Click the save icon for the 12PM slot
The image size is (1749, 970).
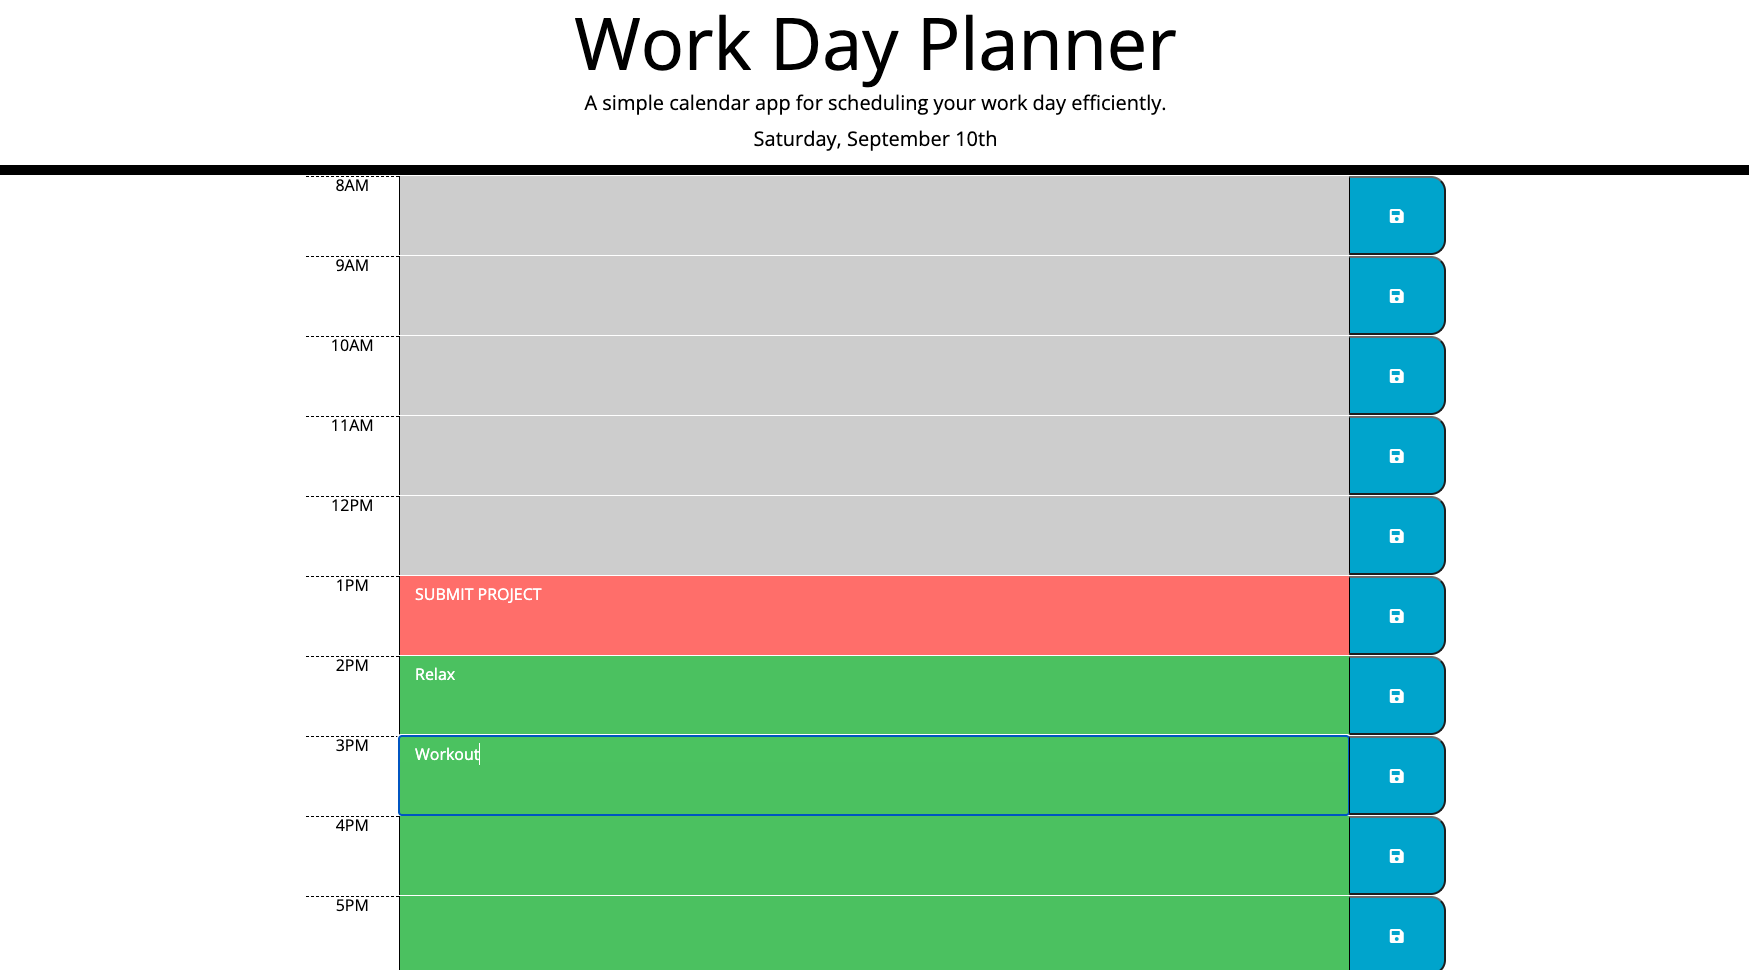[1396, 536]
